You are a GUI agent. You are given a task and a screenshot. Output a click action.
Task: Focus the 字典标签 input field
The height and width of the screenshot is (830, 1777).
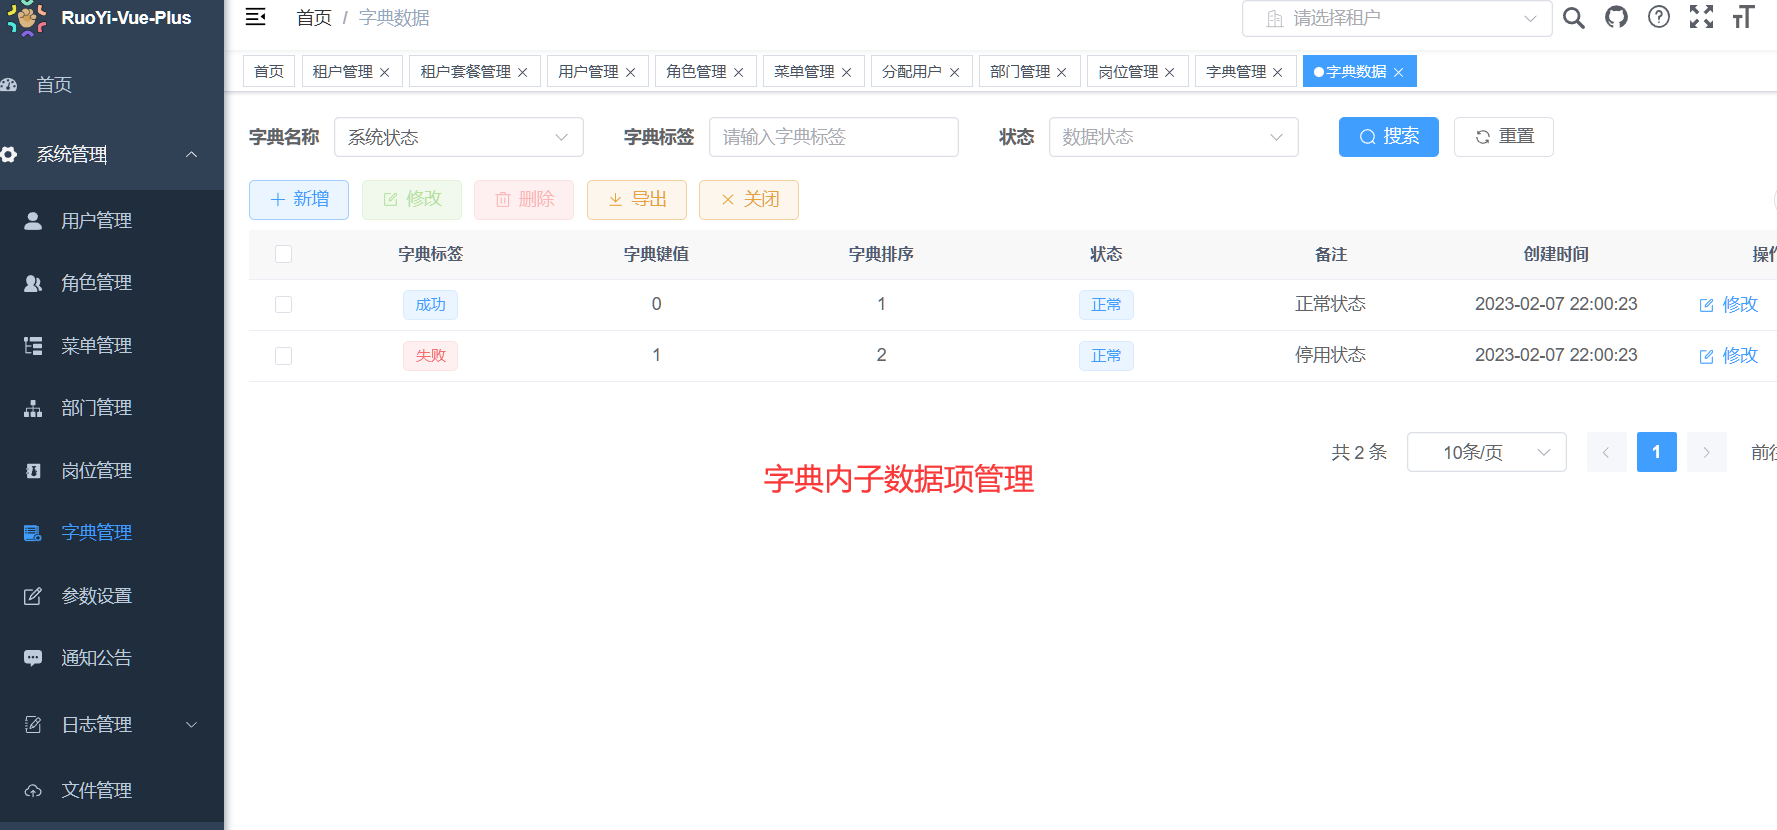coord(833,137)
